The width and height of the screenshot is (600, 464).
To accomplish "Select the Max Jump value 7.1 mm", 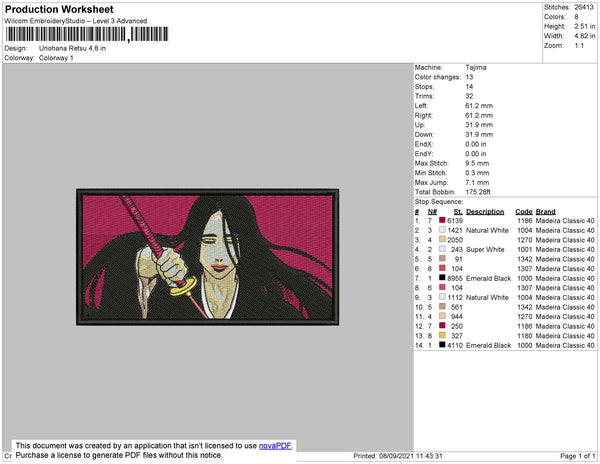I will click(x=477, y=182).
